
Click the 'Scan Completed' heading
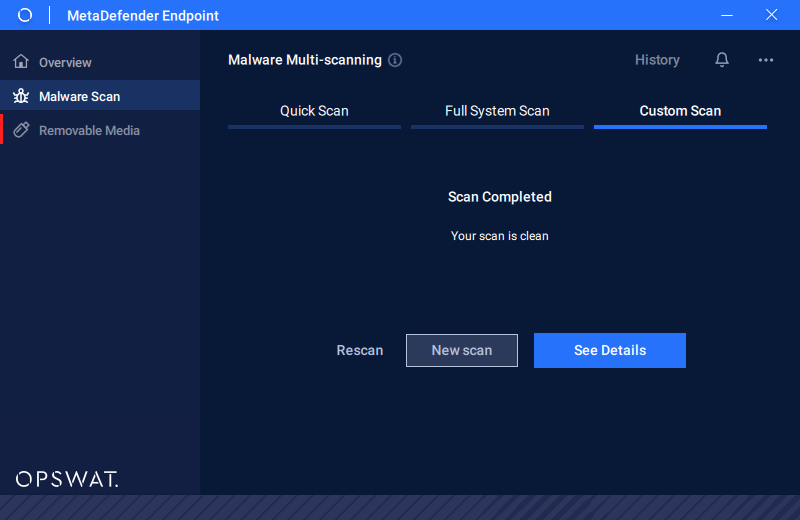[499, 197]
